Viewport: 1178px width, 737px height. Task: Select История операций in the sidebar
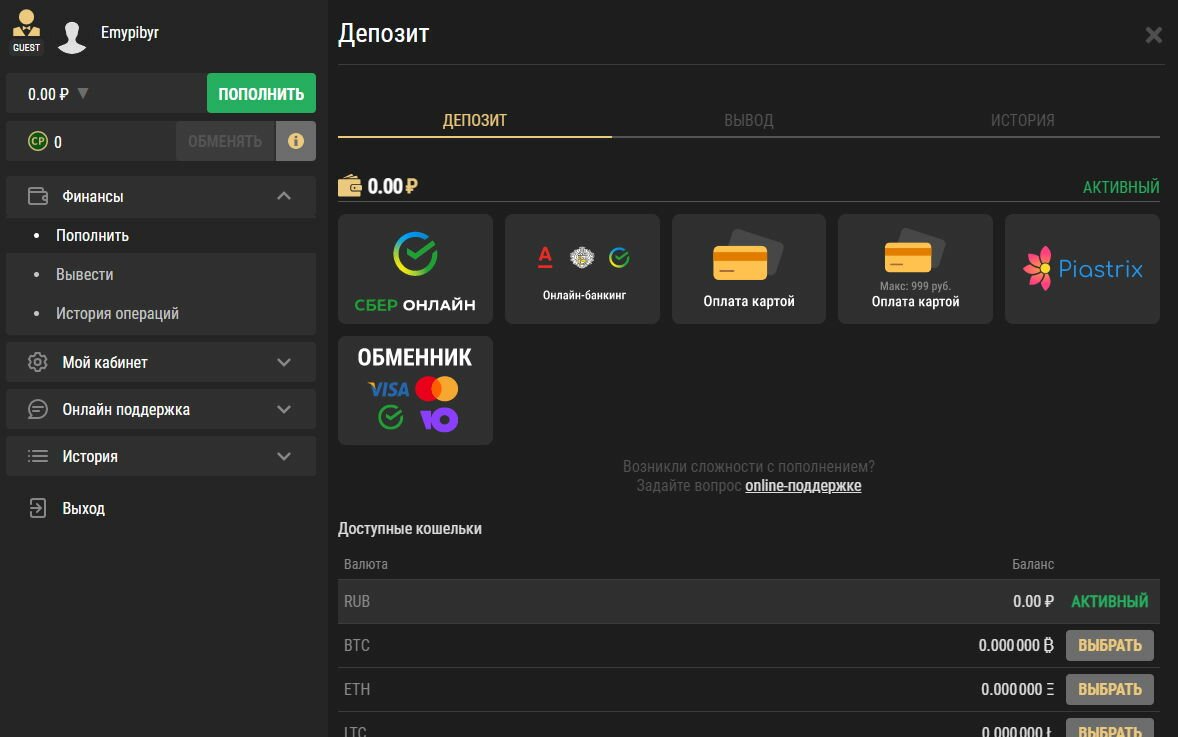point(116,313)
